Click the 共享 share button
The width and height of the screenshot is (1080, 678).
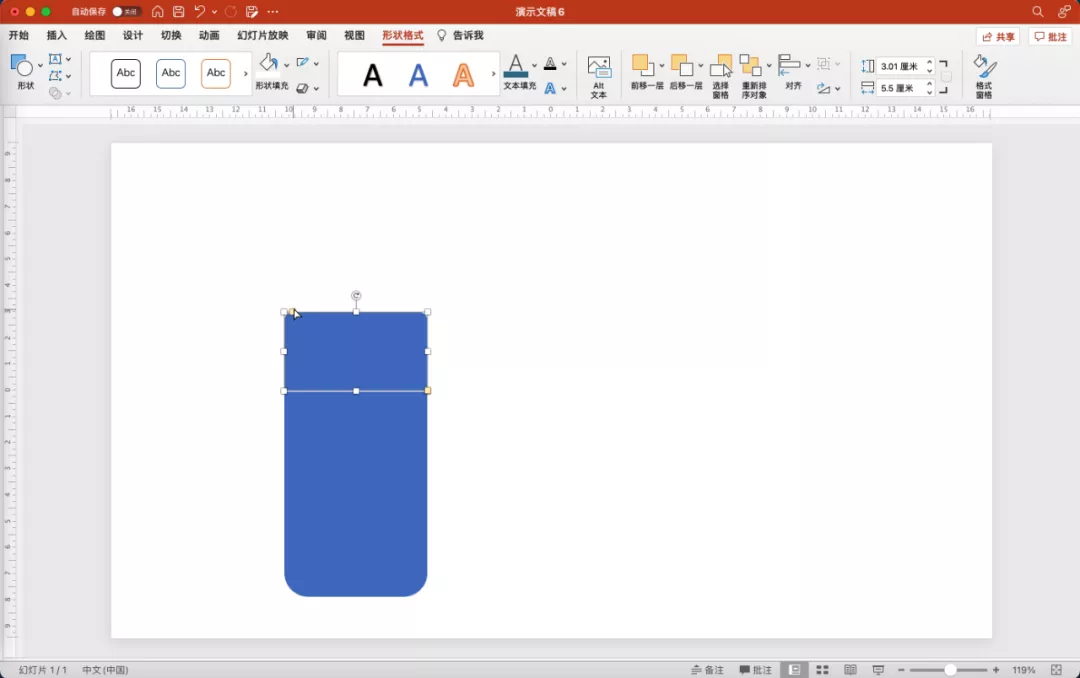pyautogui.click(x=998, y=37)
